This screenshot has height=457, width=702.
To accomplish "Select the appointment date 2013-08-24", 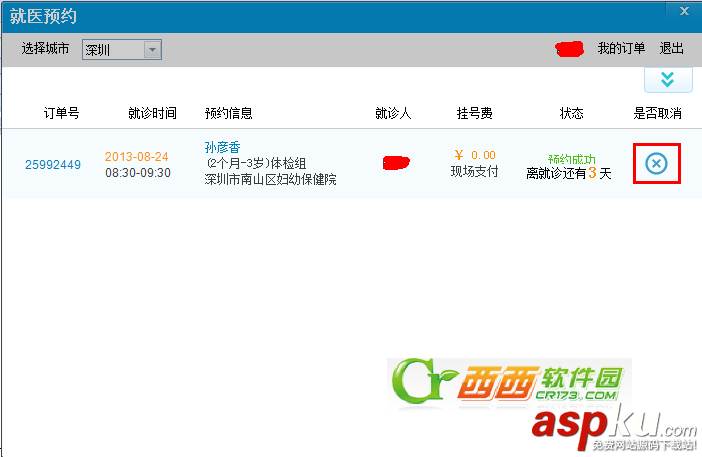I will point(137,157).
